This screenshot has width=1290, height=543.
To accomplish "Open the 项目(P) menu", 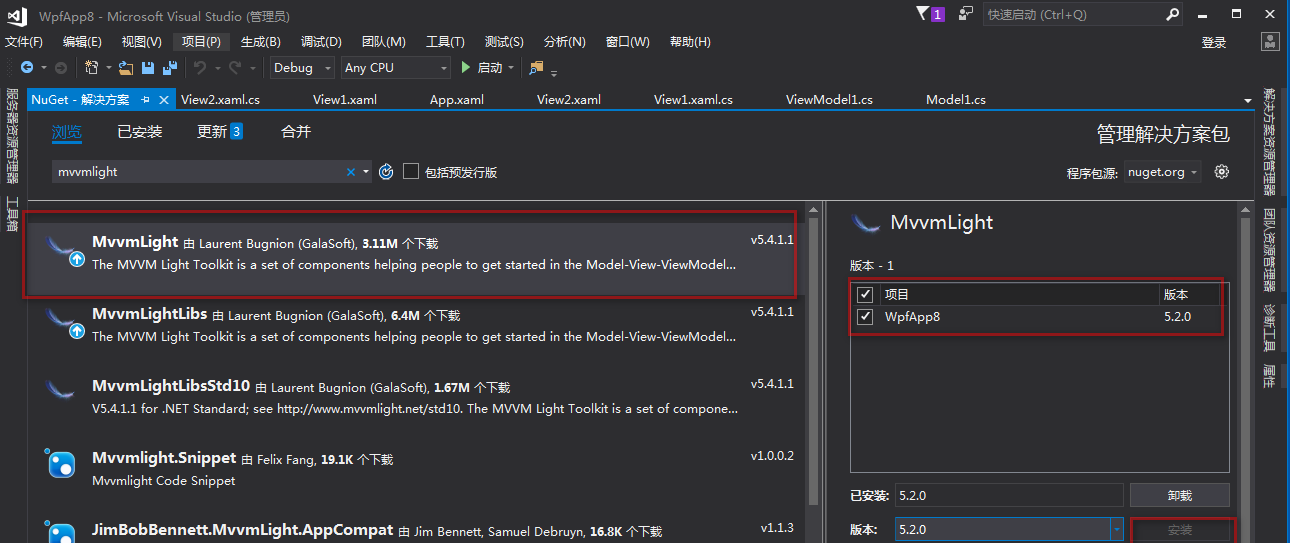I will pyautogui.click(x=201, y=42).
